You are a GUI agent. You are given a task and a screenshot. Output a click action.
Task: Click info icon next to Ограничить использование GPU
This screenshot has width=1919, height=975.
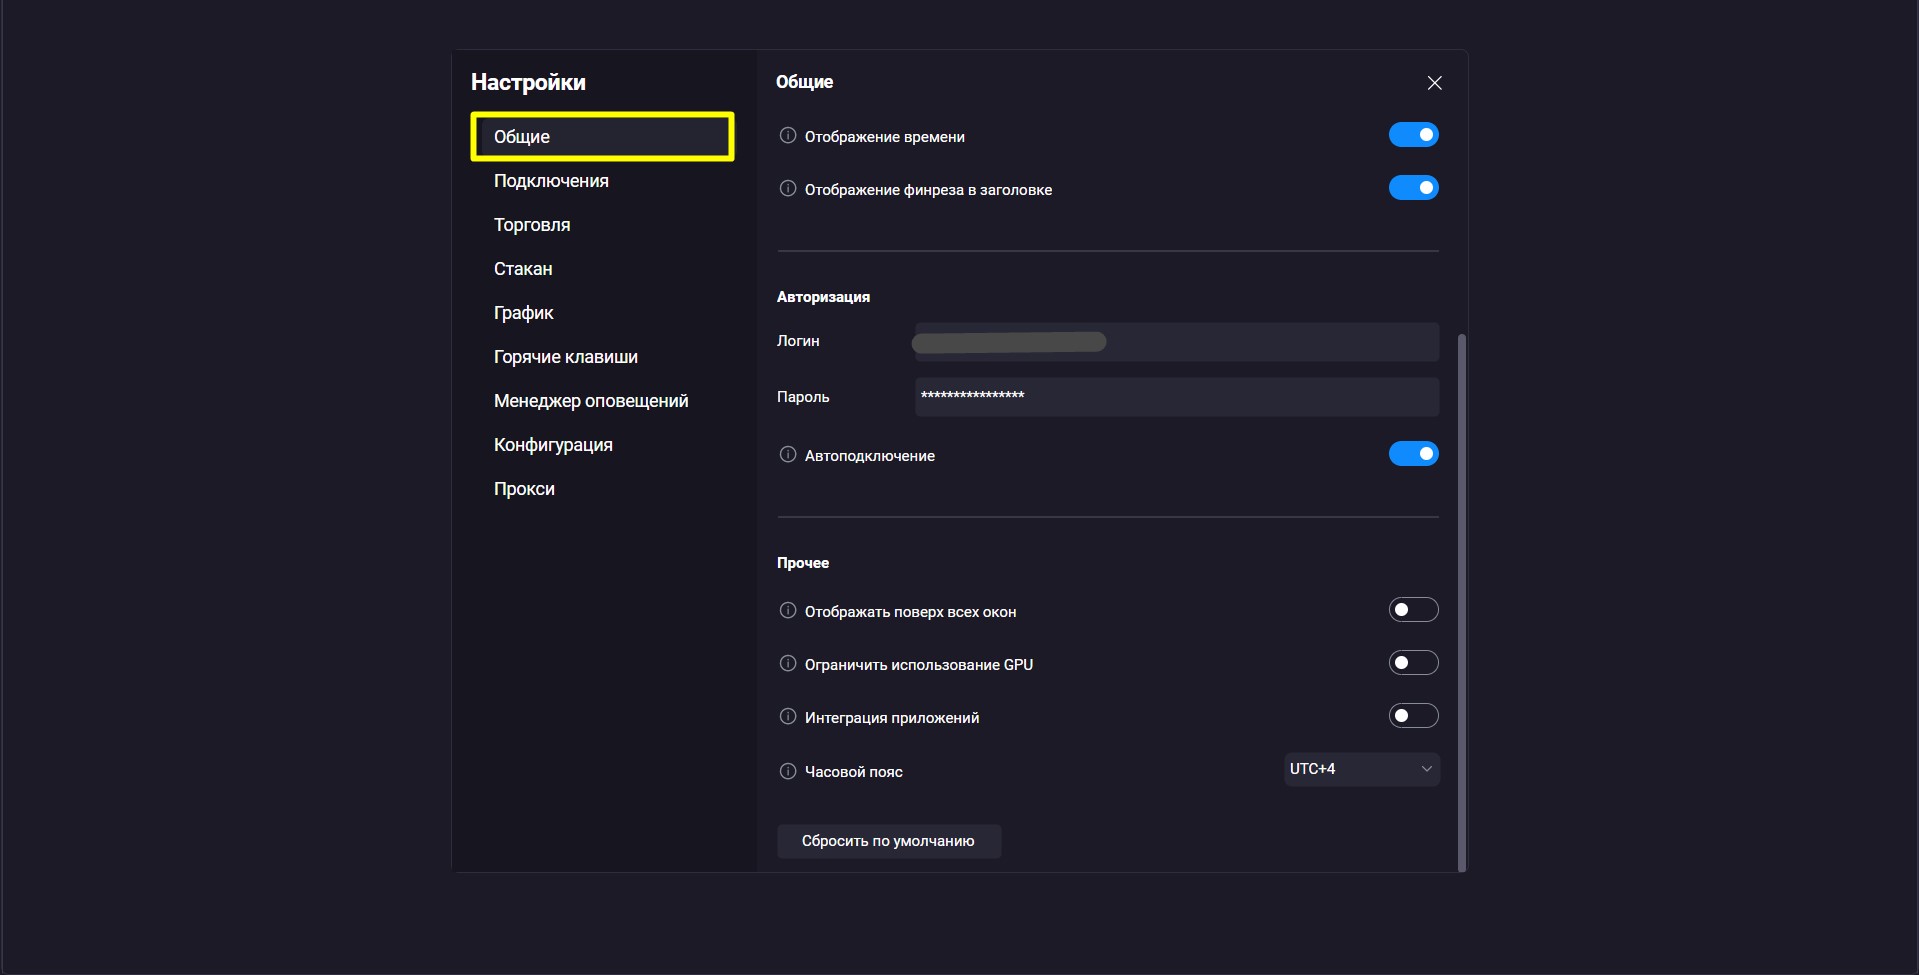click(x=788, y=664)
